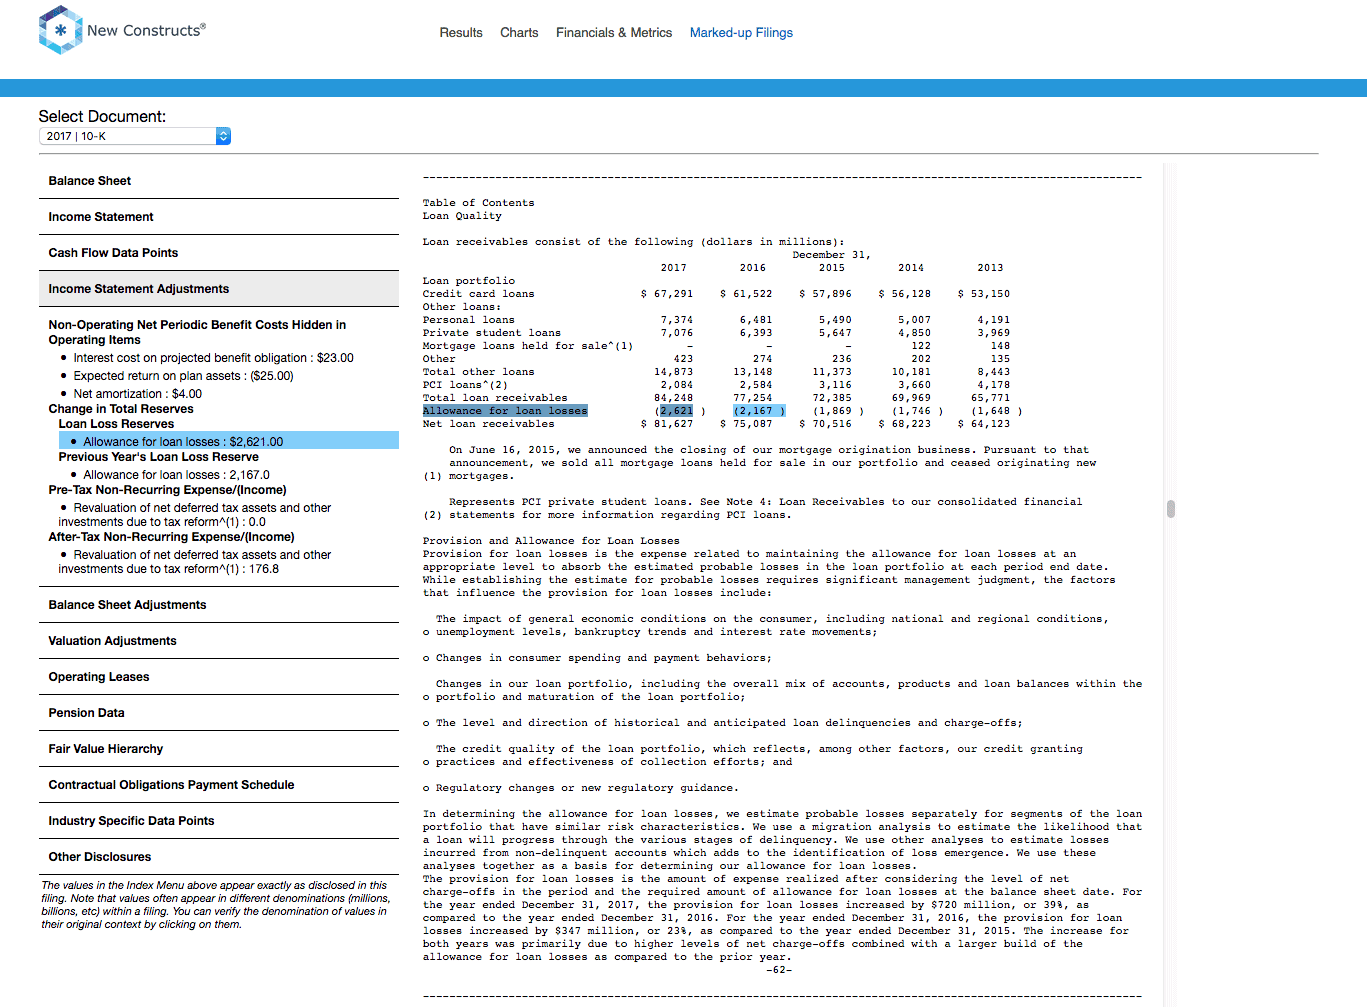Viewport: 1367px width, 1007px height.
Task: Click value $ 67,291 in credit card row
Action: click(x=667, y=294)
